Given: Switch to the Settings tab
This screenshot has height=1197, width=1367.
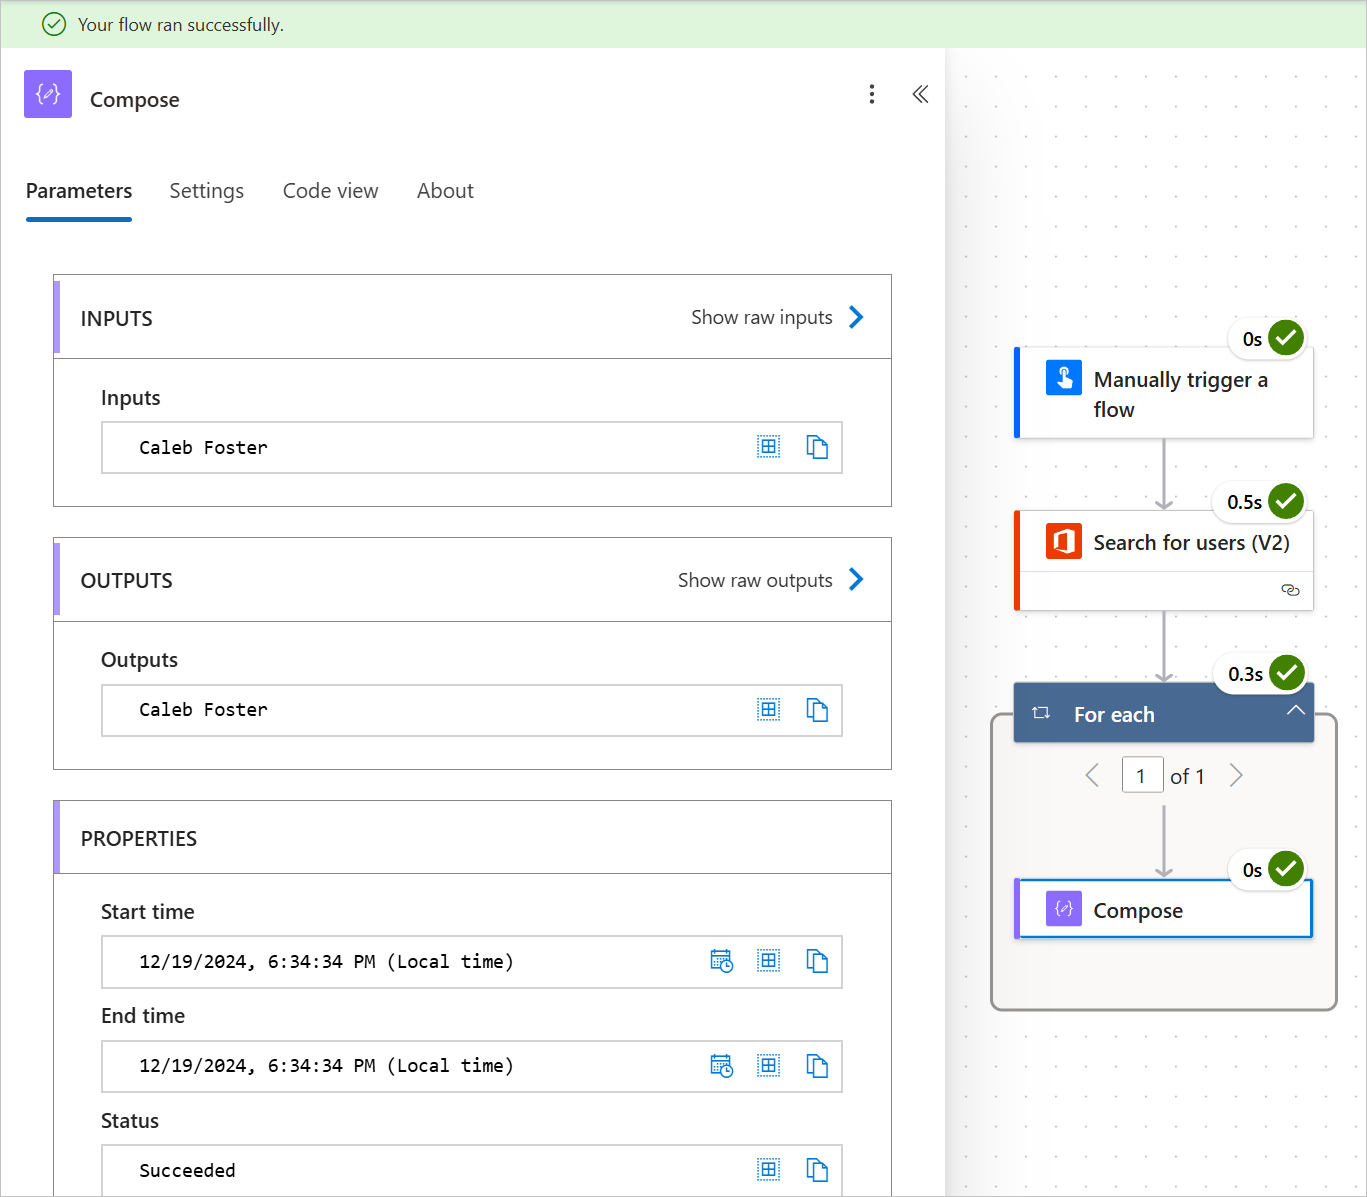Looking at the screenshot, I should (206, 191).
